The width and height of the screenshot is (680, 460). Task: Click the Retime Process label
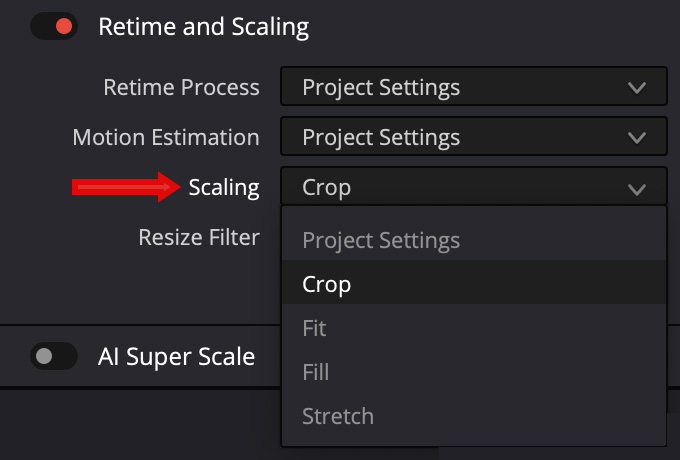(x=181, y=87)
